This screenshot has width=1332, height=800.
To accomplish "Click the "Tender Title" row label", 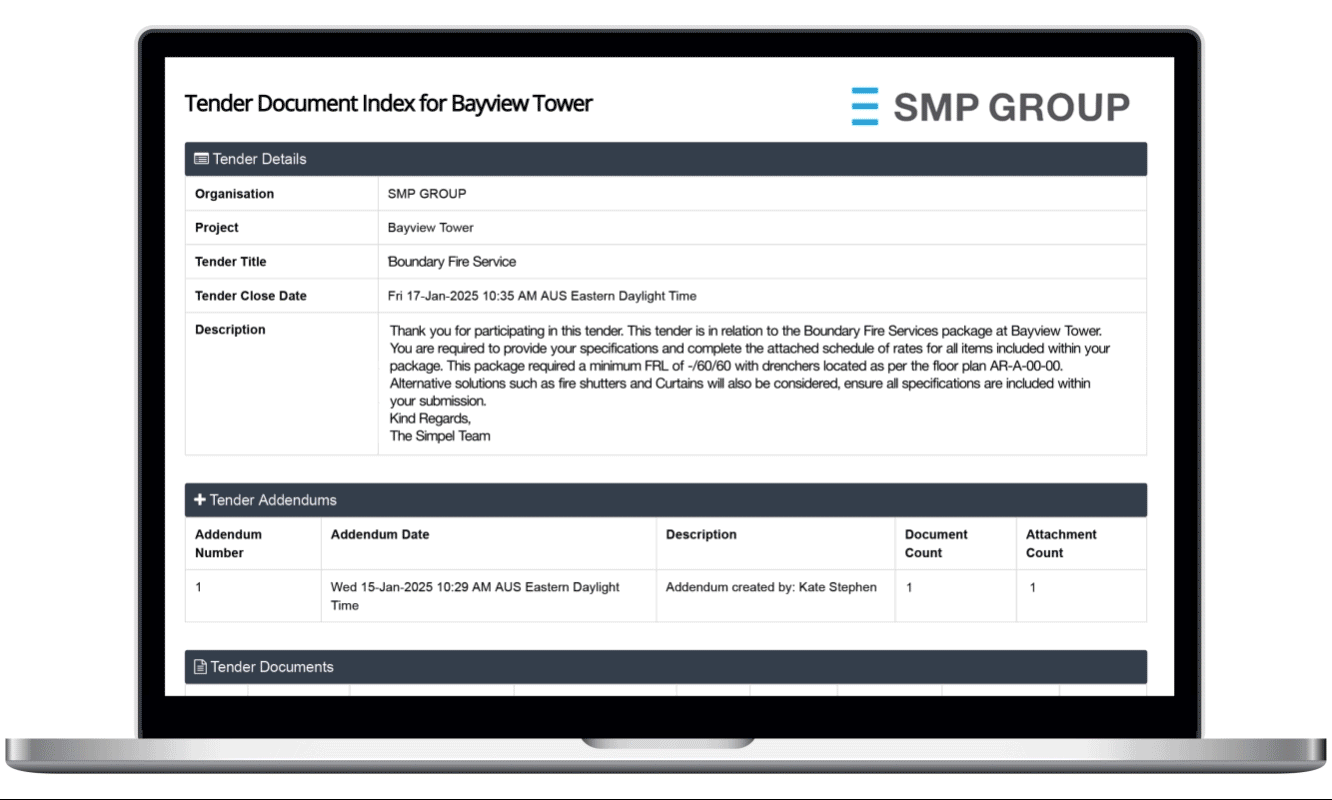I will [x=231, y=262].
